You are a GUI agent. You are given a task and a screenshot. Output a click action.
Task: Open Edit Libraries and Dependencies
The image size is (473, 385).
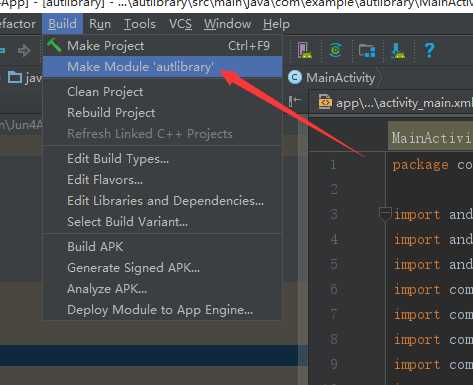click(163, 201)
